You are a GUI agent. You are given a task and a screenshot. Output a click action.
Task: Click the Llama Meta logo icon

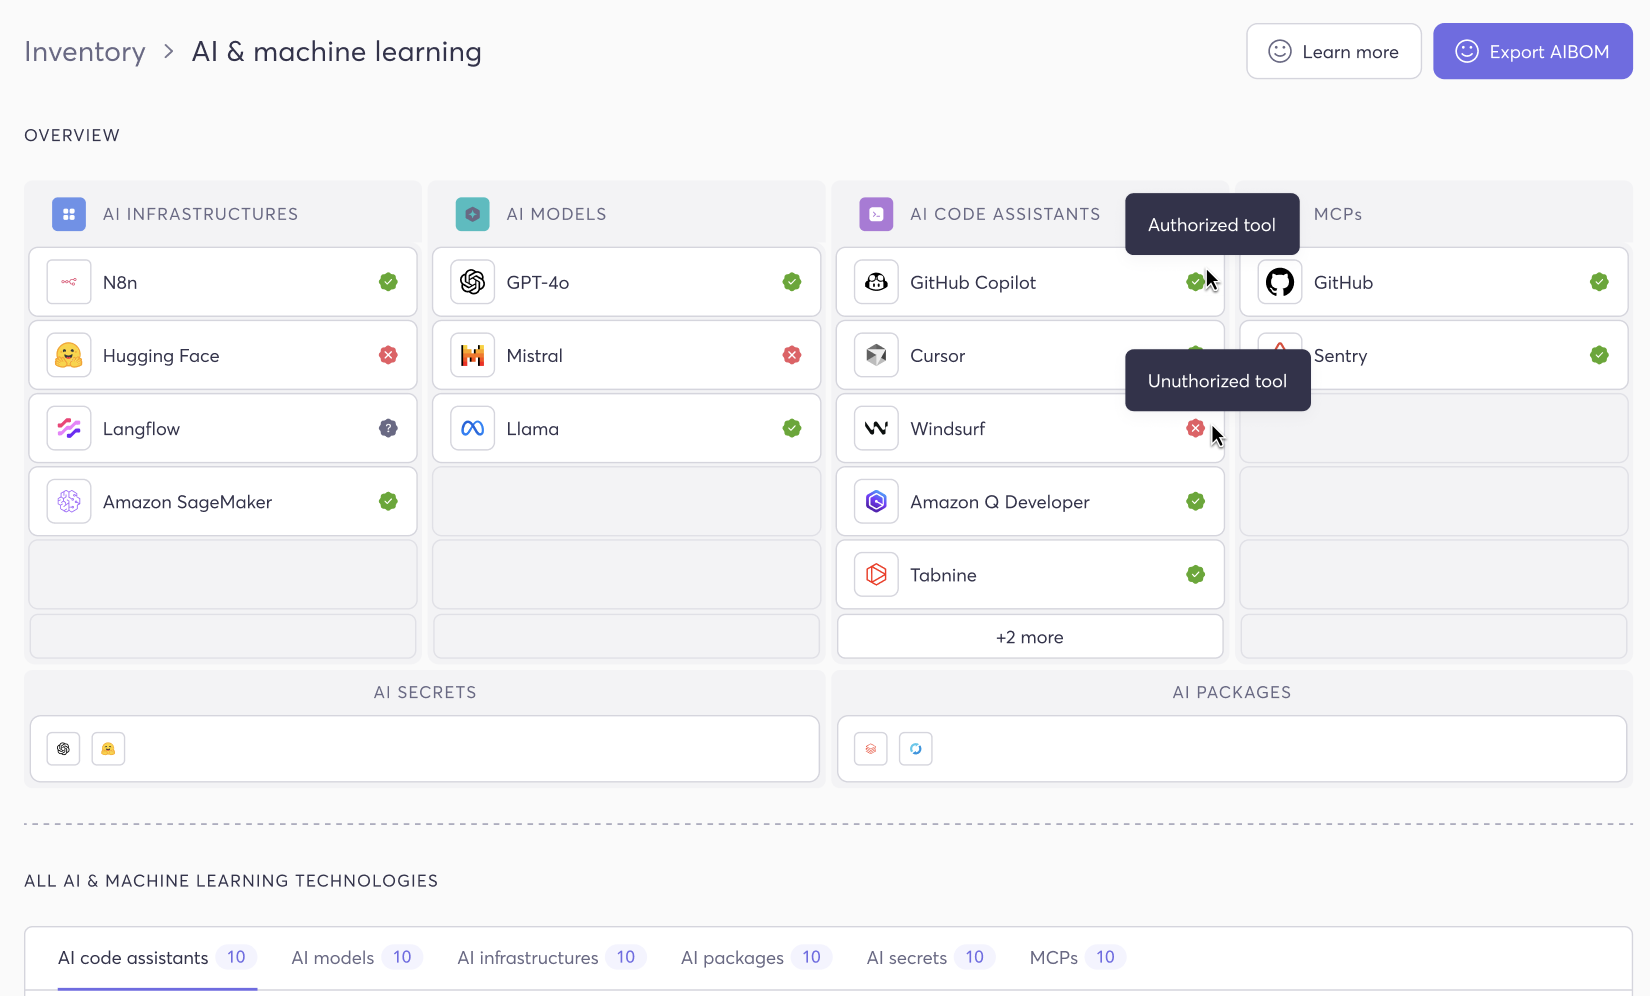472,429
